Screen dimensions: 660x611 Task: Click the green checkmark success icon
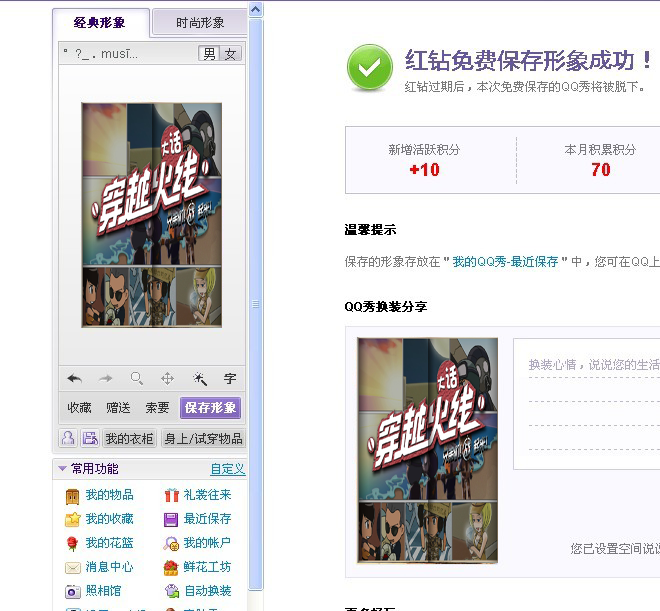[x=370, y=67]
